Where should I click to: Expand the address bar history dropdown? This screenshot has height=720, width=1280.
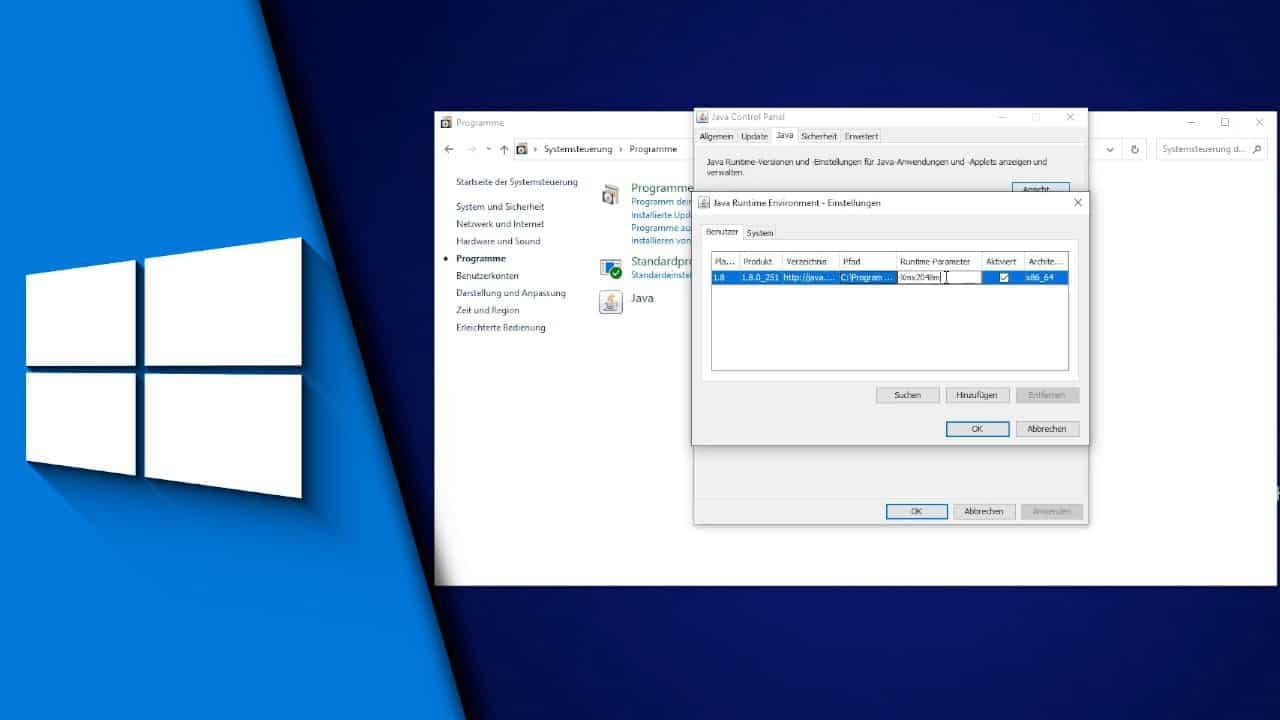tap(1110, 149)
